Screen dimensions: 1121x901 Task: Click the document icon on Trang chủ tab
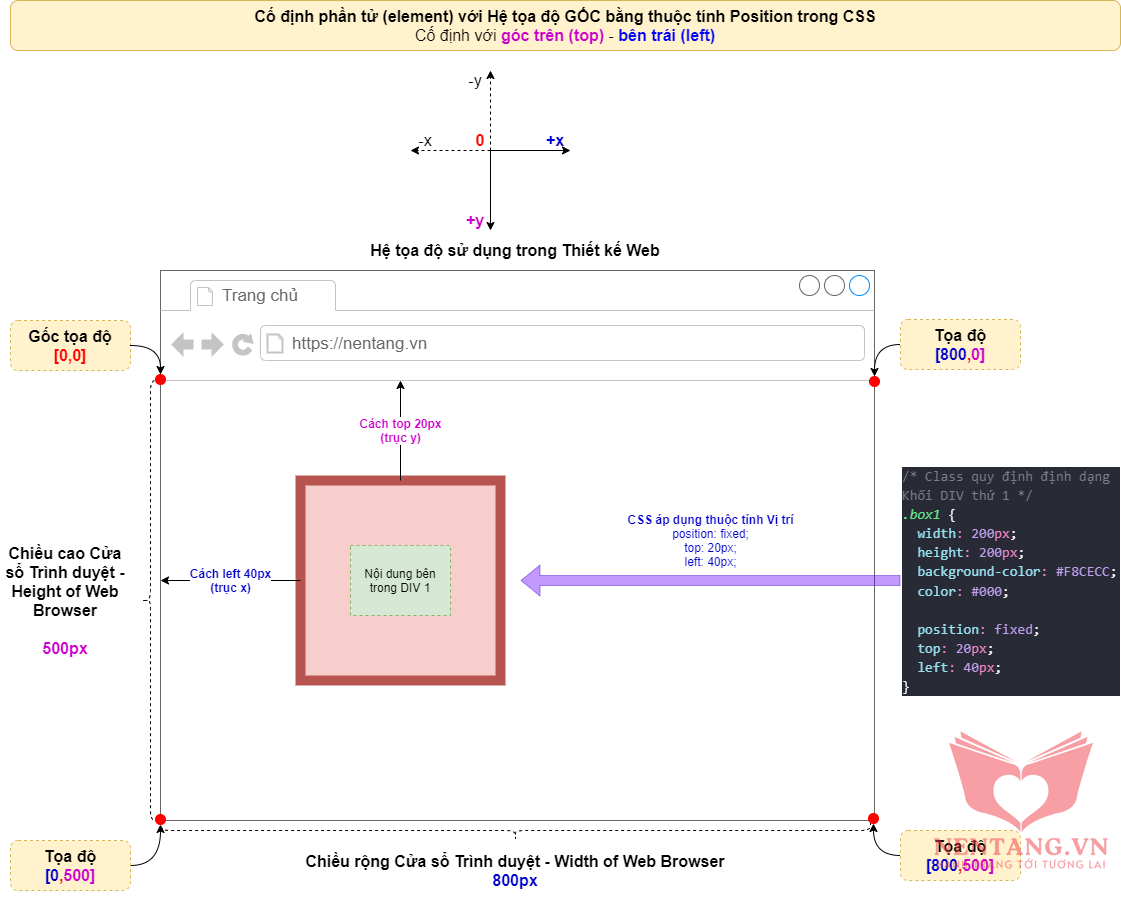(x=205, y=296)
